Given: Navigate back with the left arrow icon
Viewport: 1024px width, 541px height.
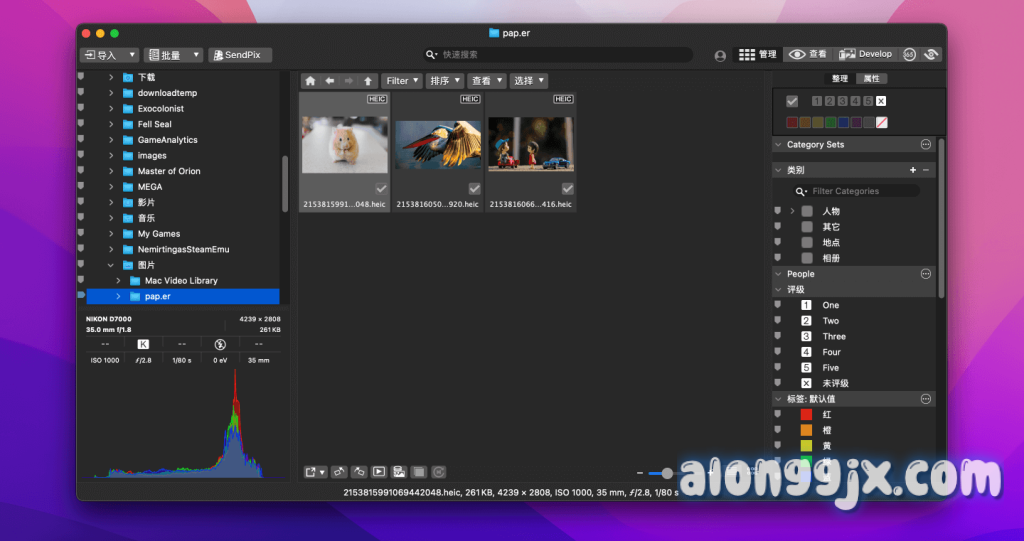Looking at the screenshot, I should click(x=329, y=81).
